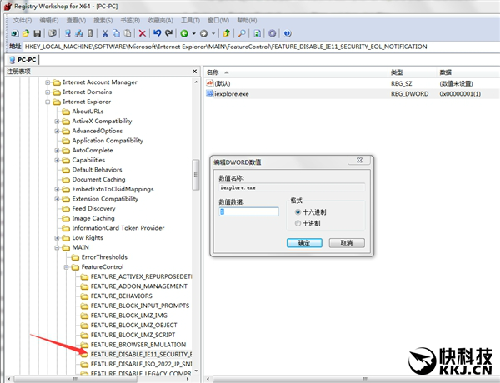
Task: Select the (默认) default value row
Action: coord(352,84)
